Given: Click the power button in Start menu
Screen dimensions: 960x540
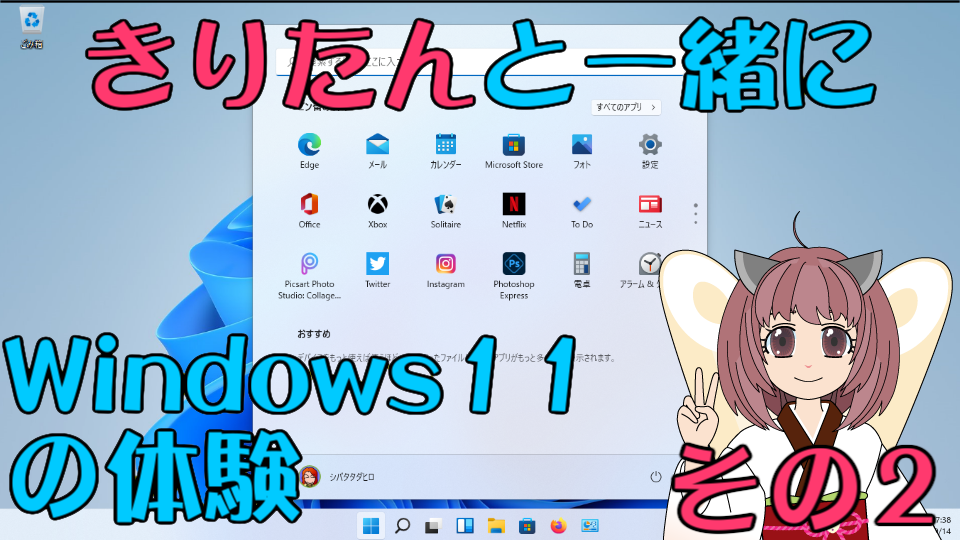Looking at the screenshot, I should 656,476.
